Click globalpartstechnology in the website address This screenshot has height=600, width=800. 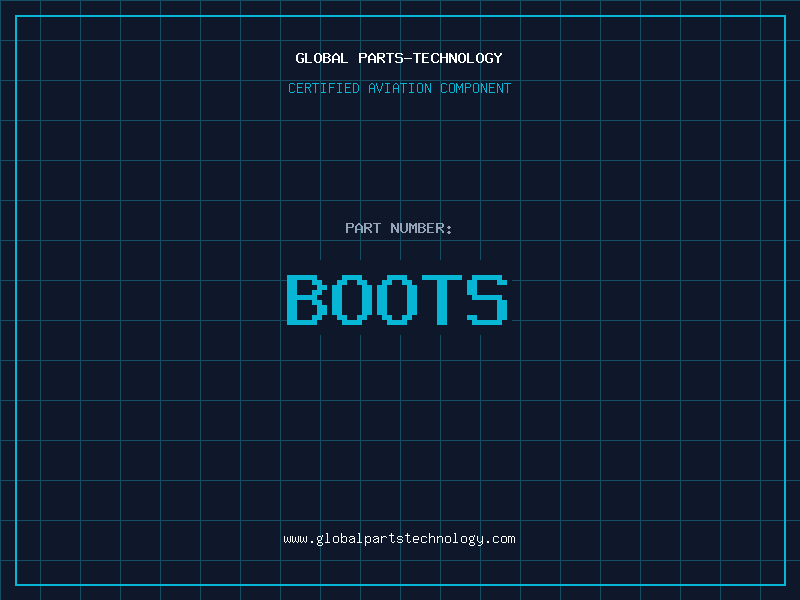pyautogui.click(x=399, y=539)
